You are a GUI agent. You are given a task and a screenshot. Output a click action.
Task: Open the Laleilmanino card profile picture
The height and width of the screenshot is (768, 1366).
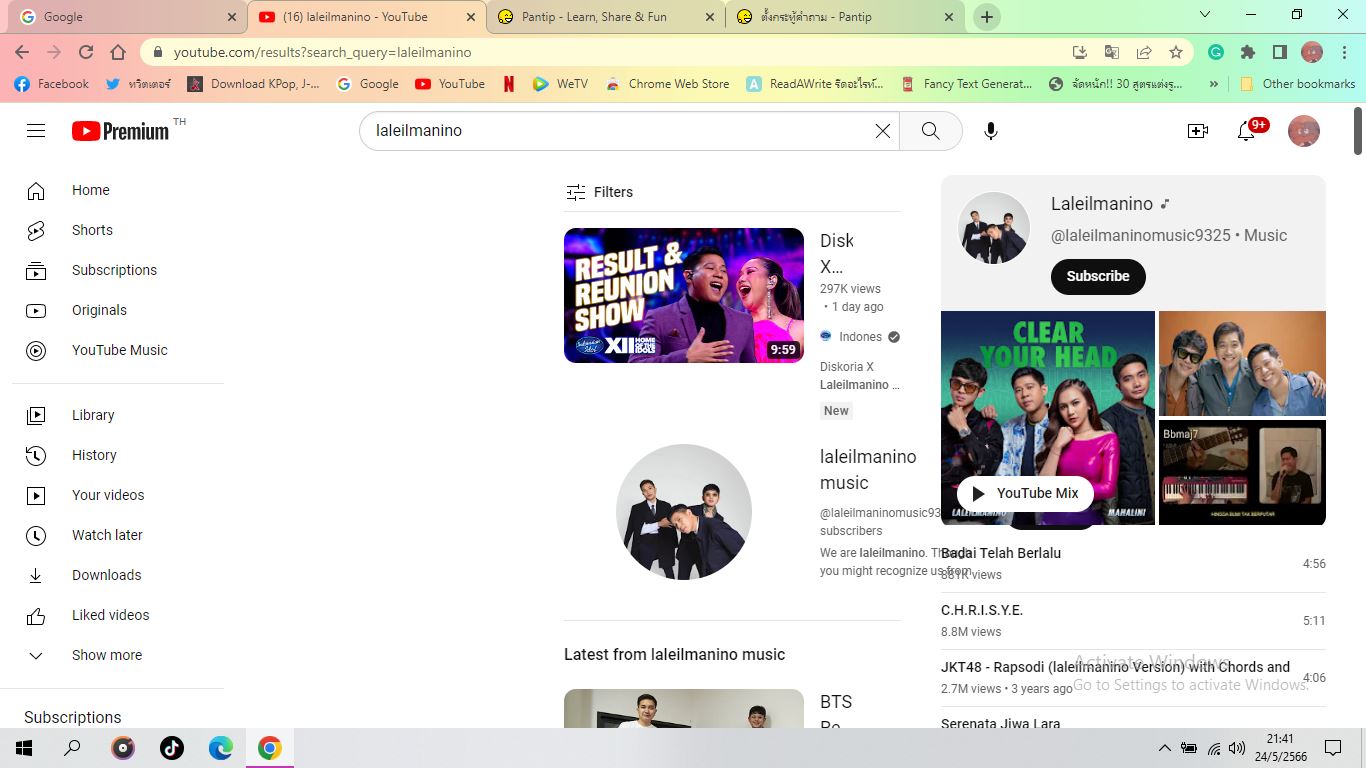(x=994, y=228)
